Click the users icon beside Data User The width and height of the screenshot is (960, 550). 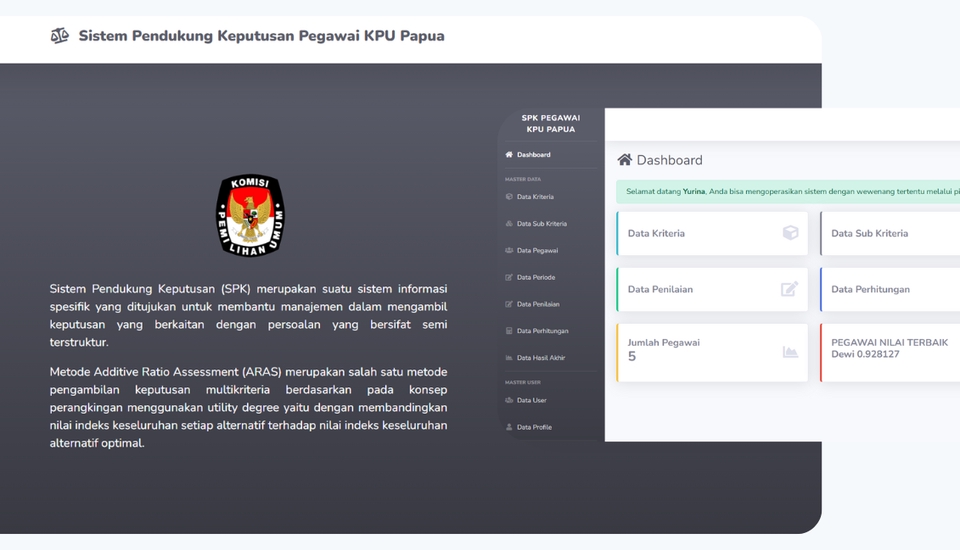pyautogui.click(x=509, y=401)
